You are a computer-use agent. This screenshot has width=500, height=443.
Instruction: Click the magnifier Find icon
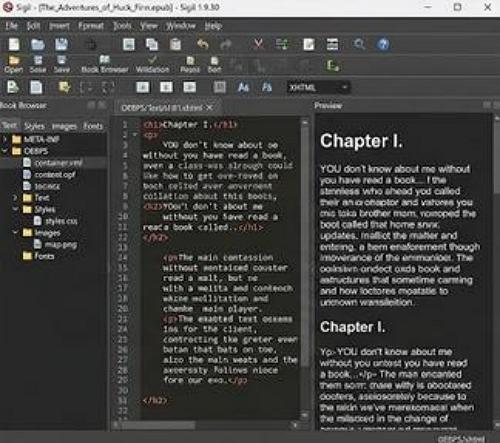(359, 44)
